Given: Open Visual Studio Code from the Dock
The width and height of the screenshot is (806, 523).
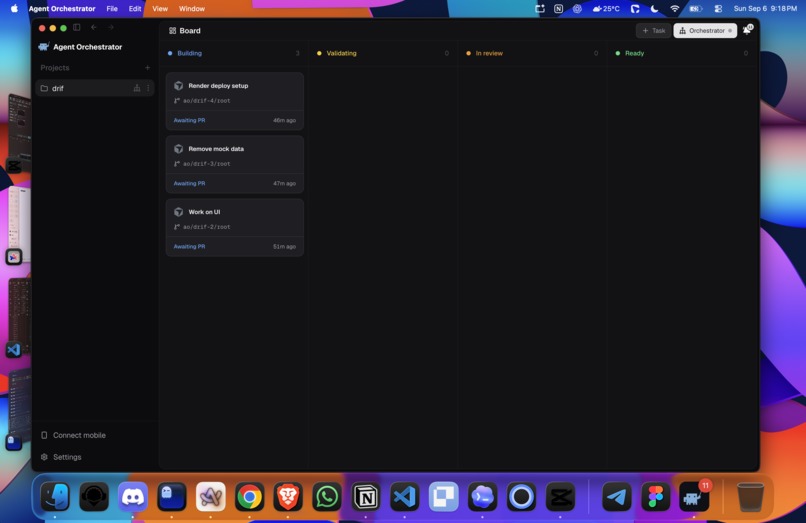Looking at the screenshot, I should [x=405, y=497].
